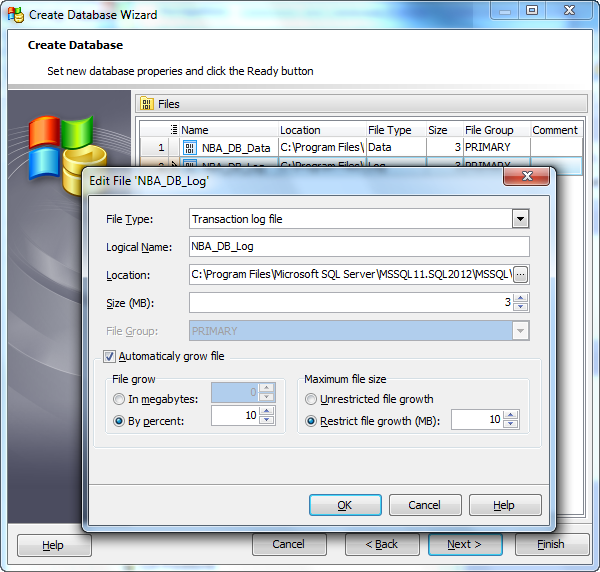Select the In megabytes radio option
Screen dimensions: 600x572
119,399
